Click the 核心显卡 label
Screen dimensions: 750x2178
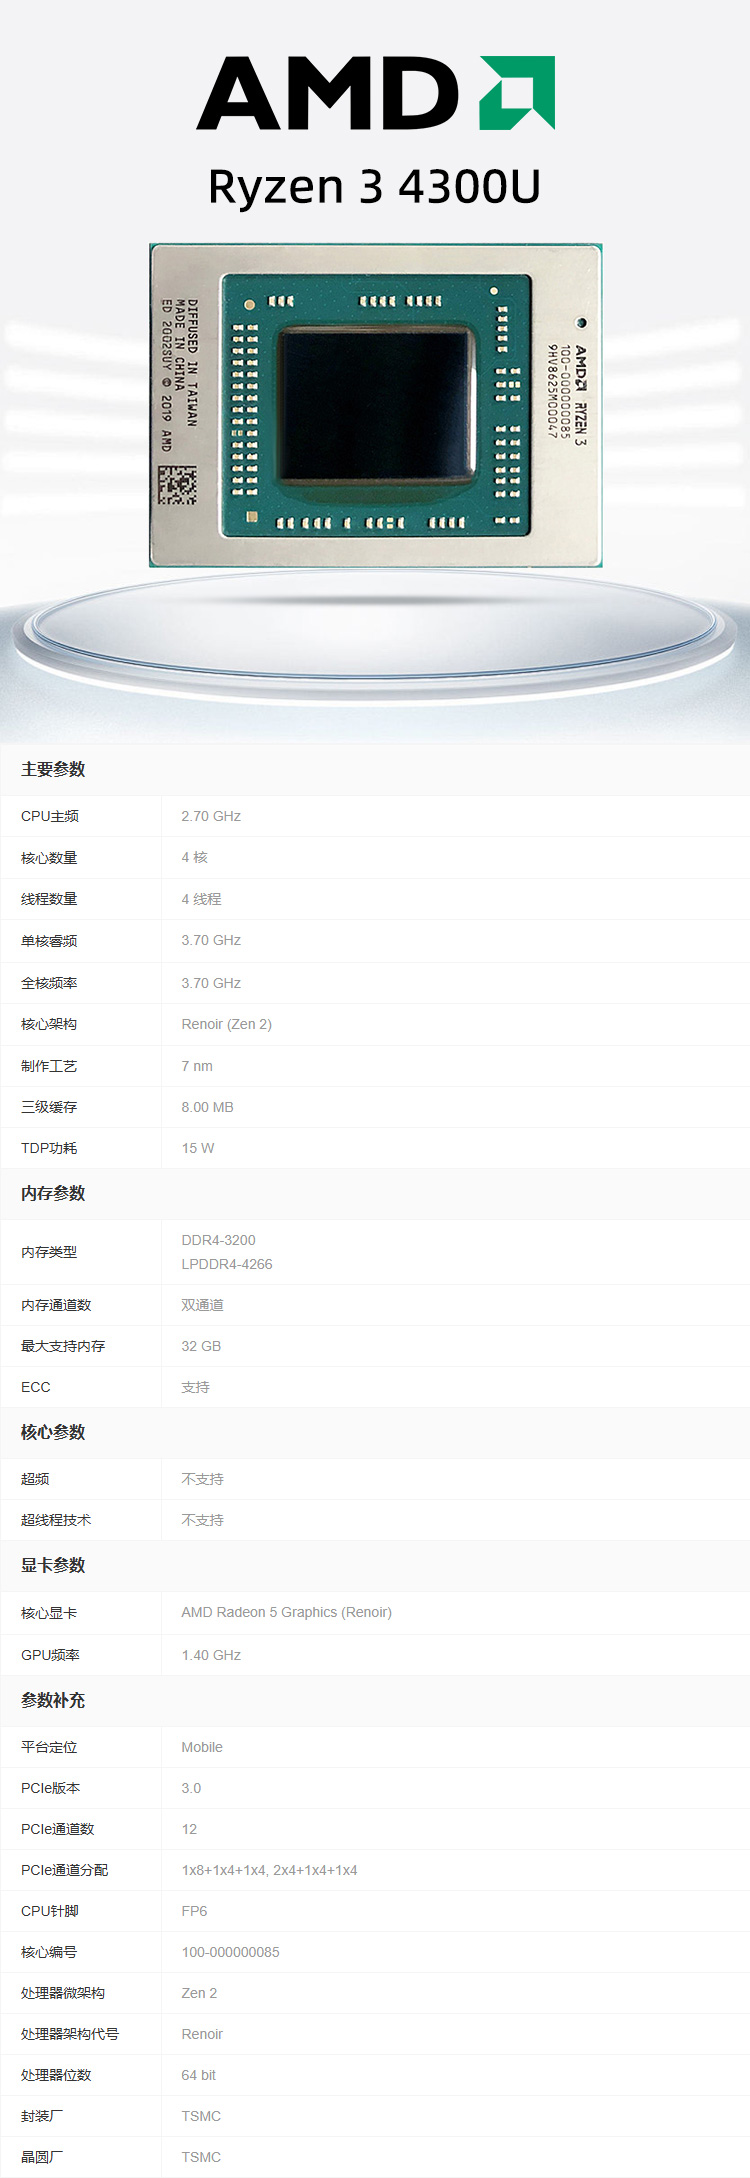point(49,1613)
